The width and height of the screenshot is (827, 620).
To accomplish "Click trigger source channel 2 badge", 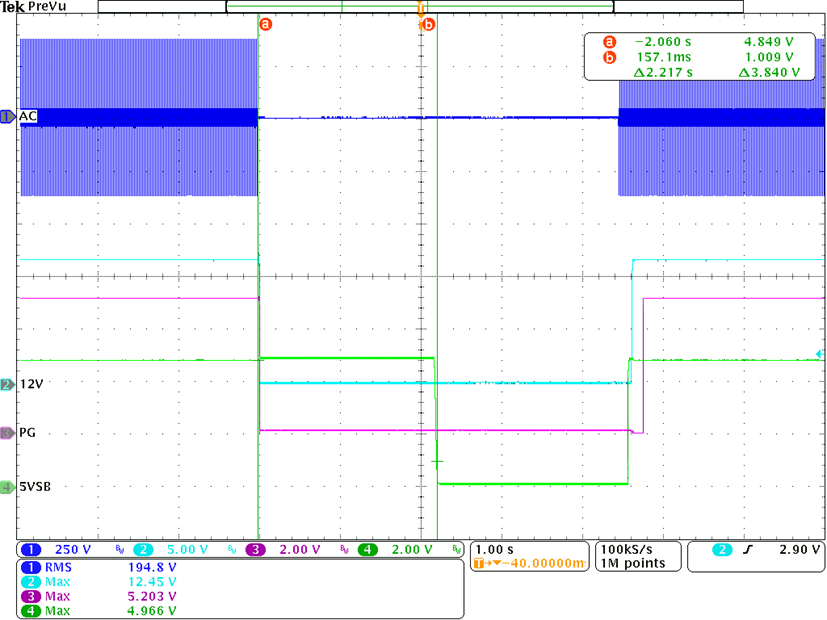I will (x=722, y=550).
